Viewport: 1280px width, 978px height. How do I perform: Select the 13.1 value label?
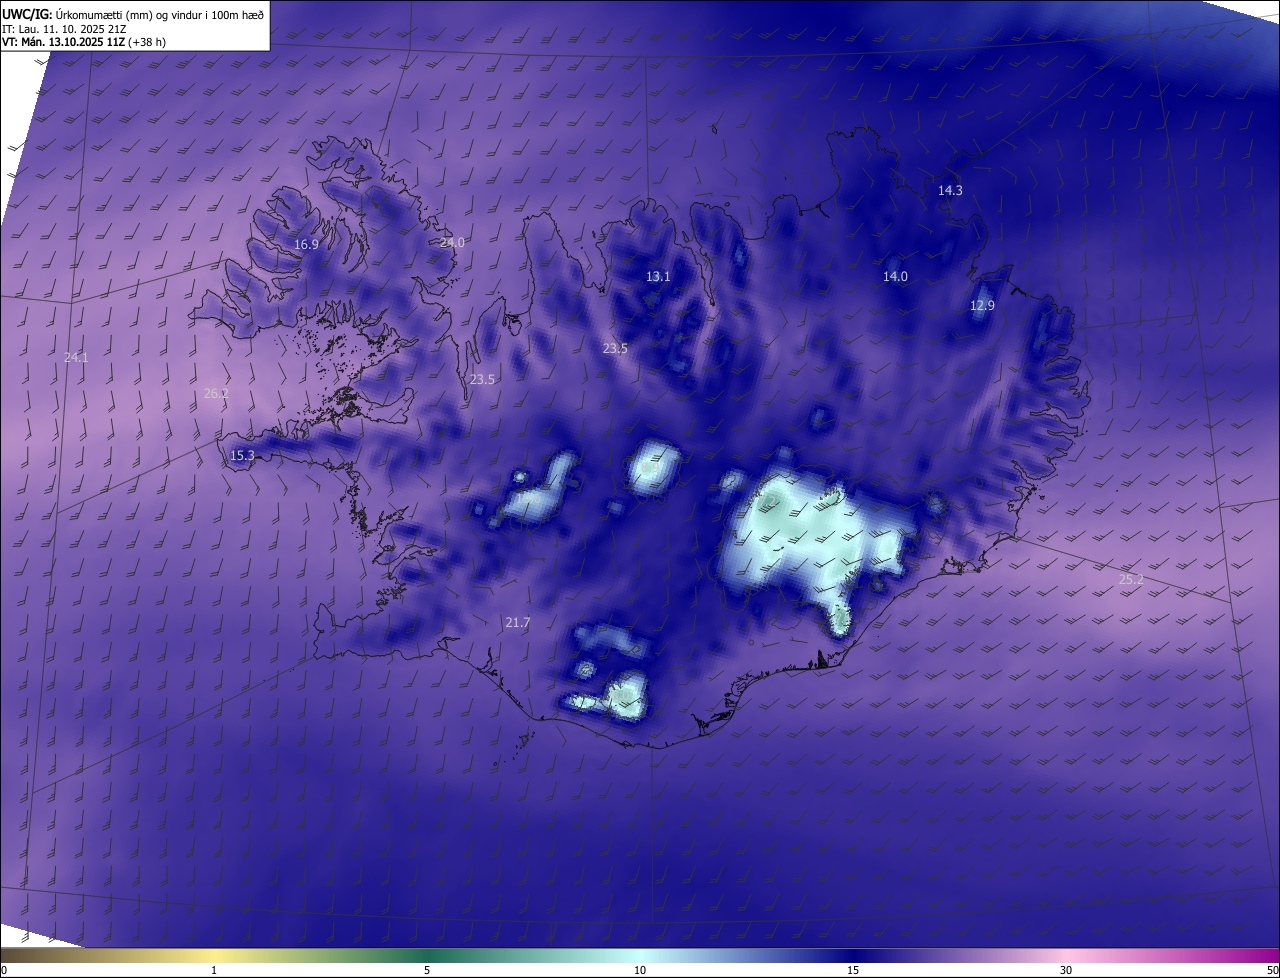658,277
